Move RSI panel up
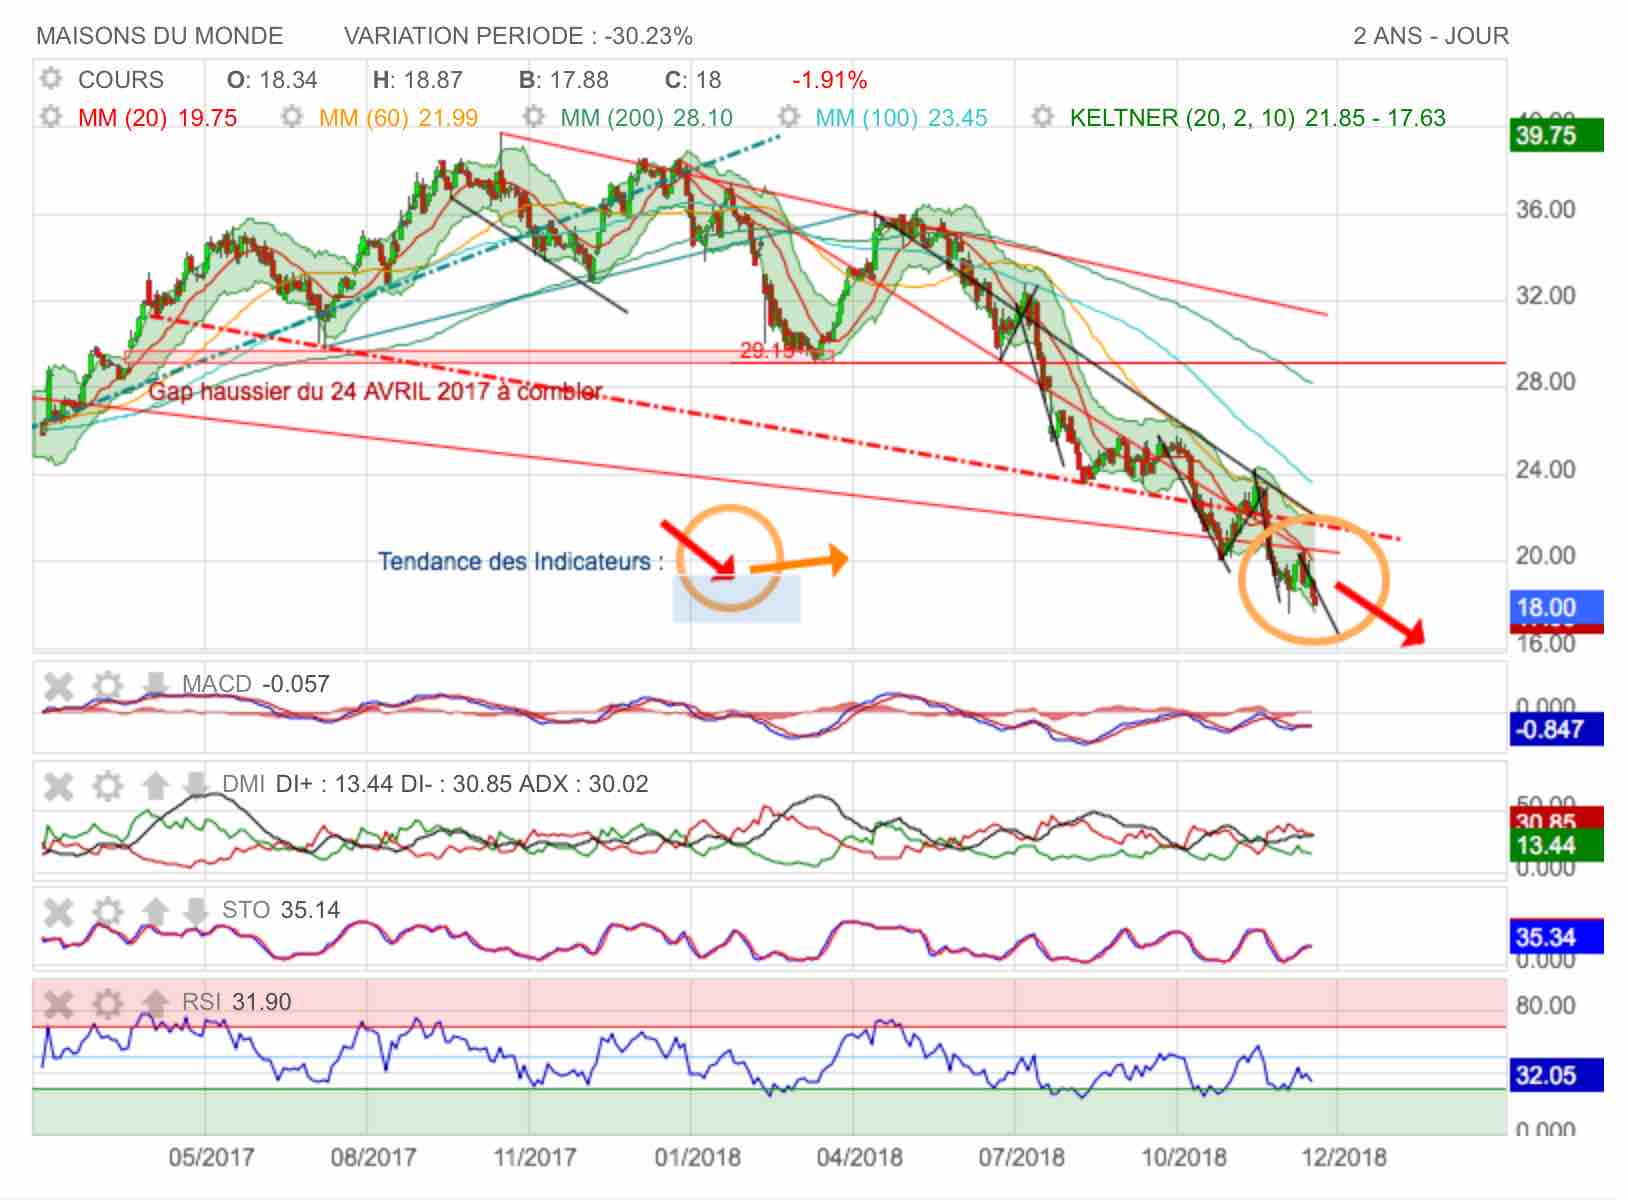The width and height of the screenshot is (1628, 1200). (155, 1001)
